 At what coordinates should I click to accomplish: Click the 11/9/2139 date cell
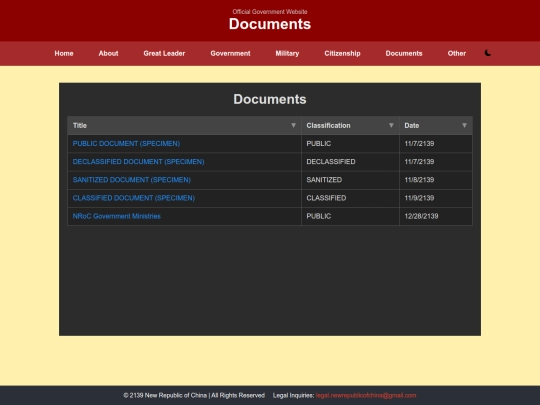[436, 198]
